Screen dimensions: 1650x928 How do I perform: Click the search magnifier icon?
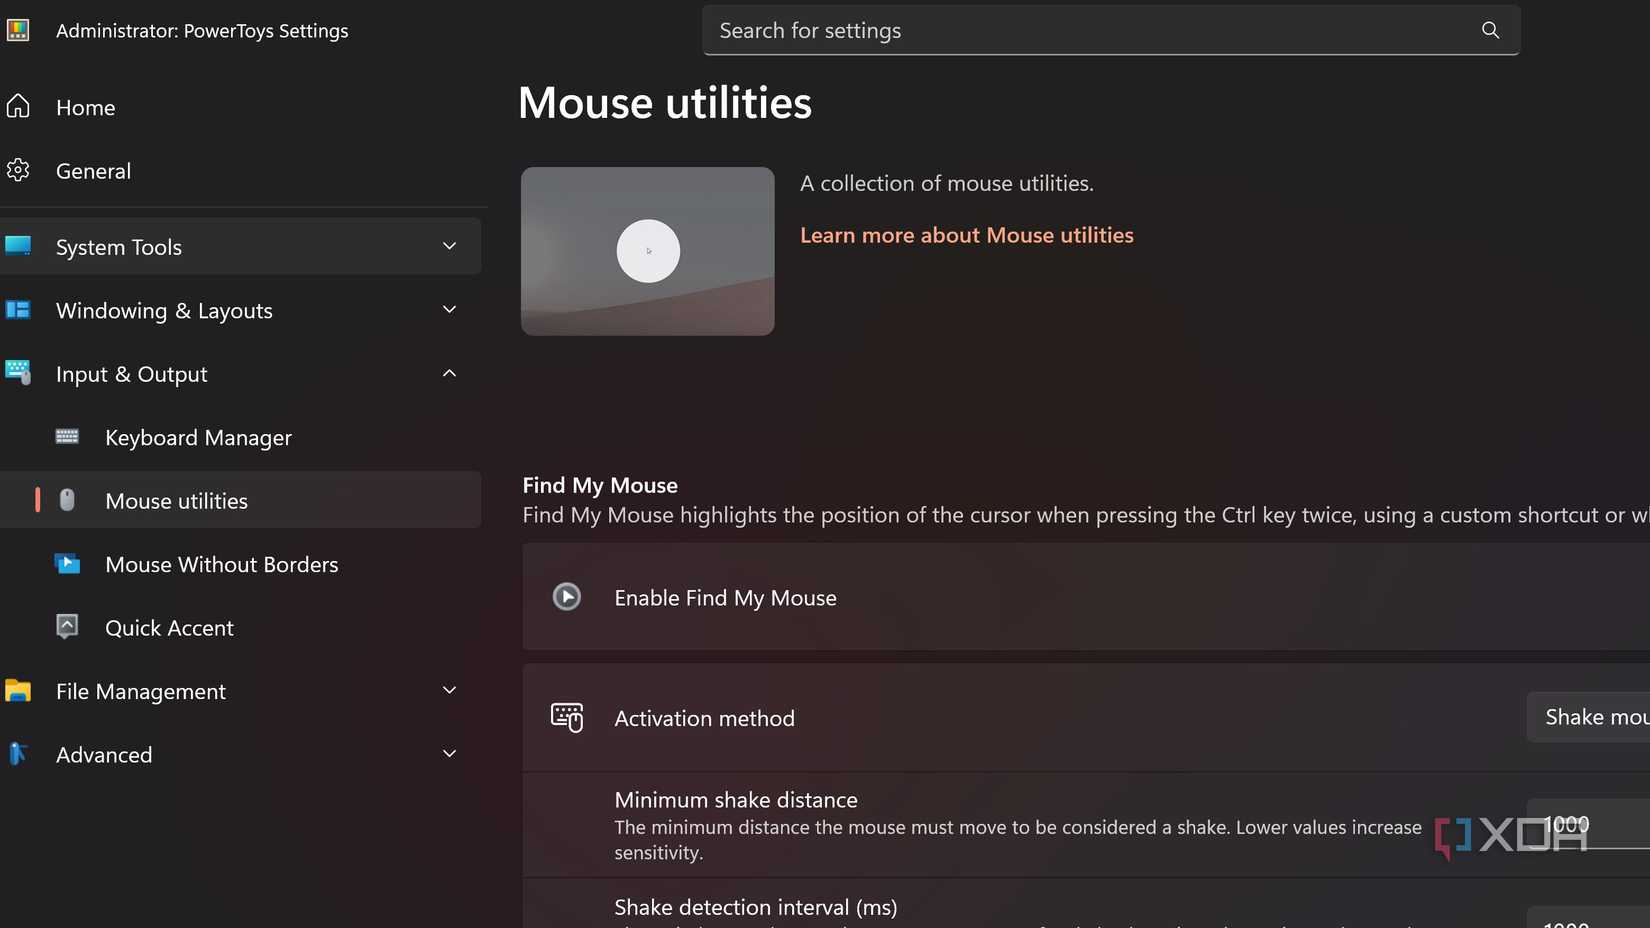click(1490, 30)
